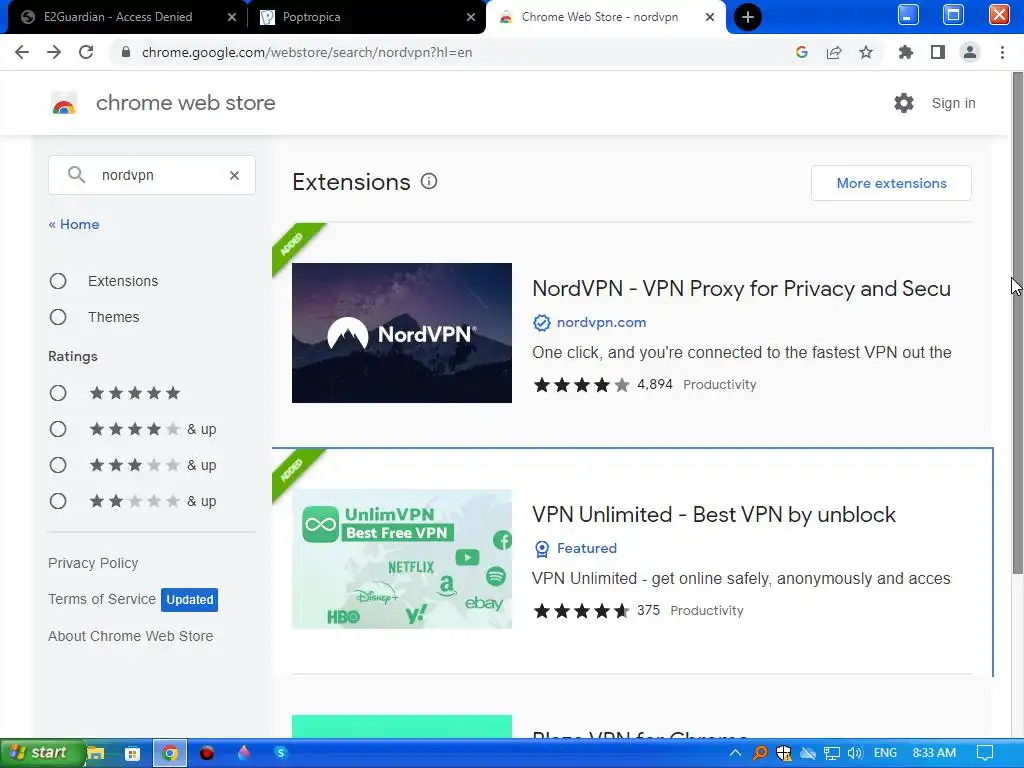Viewport: 1024px width, 768px height.
Task: Click the address bar URL
Action: click(x=307, y=52)
